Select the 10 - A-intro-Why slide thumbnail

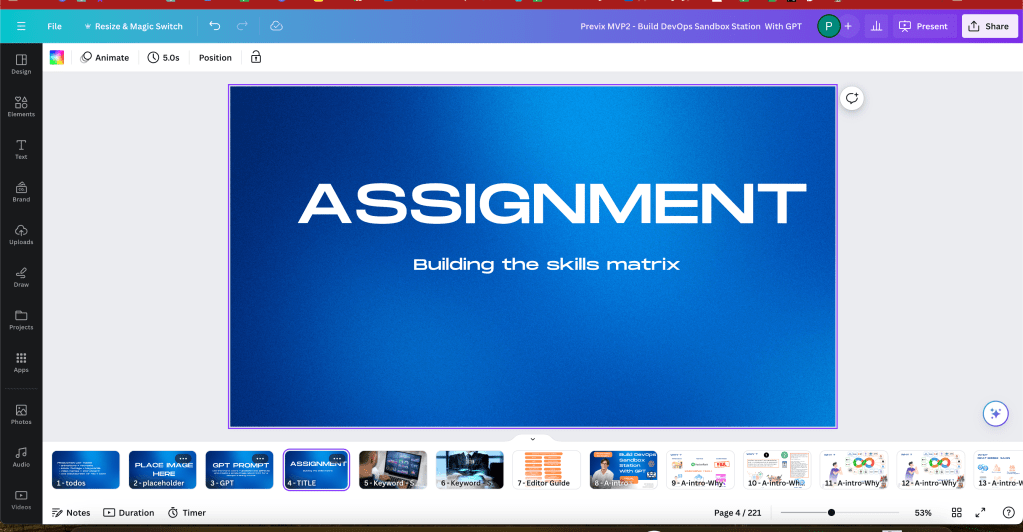(776, 469)
